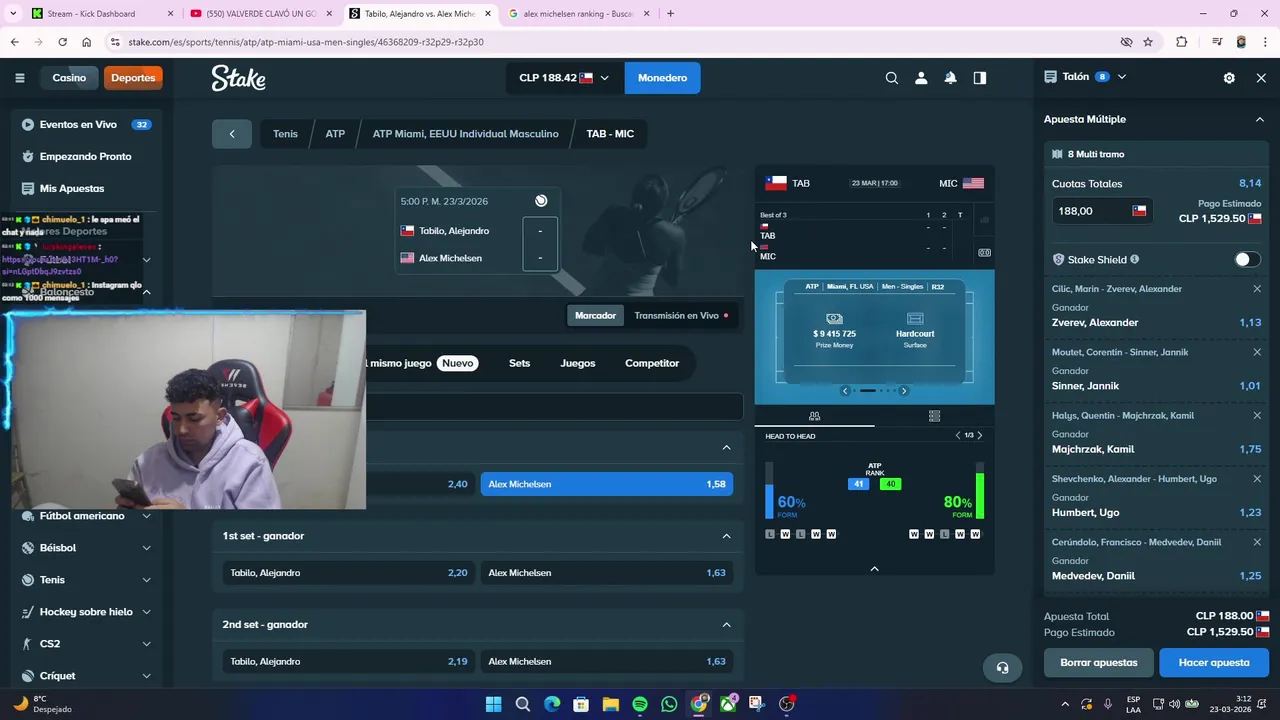Next slide in match info carousel

click(903, 391)
